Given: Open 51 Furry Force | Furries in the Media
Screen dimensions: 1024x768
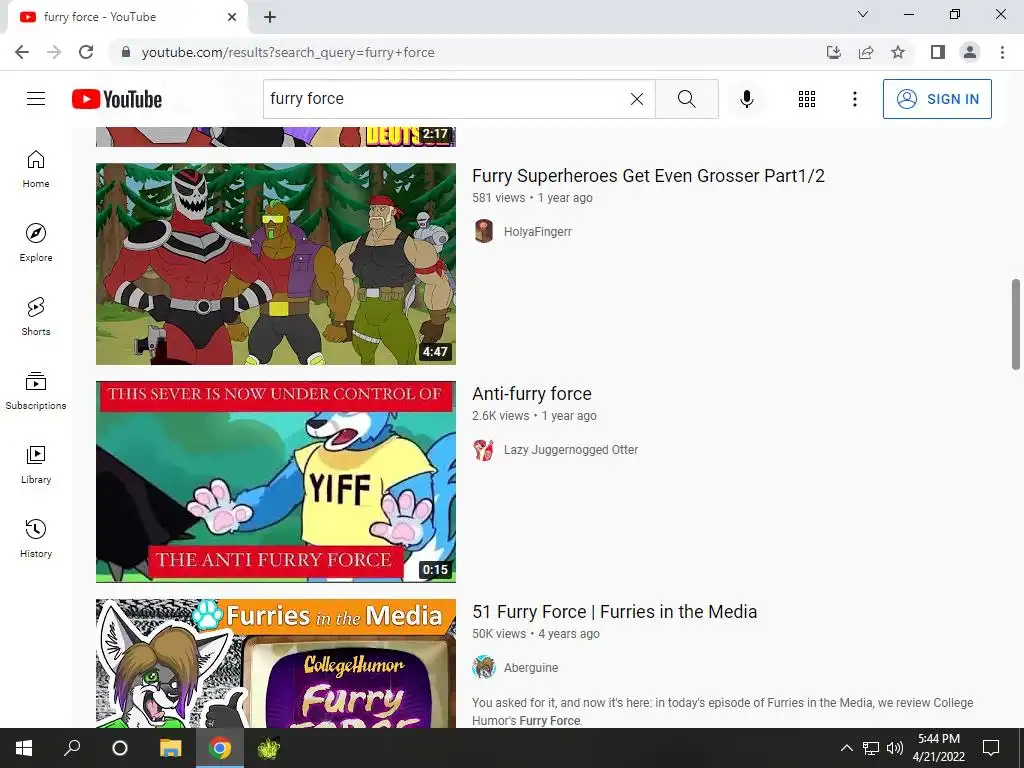Looking at the screenshot, I should pyautogui.click(x=615, y=612).
